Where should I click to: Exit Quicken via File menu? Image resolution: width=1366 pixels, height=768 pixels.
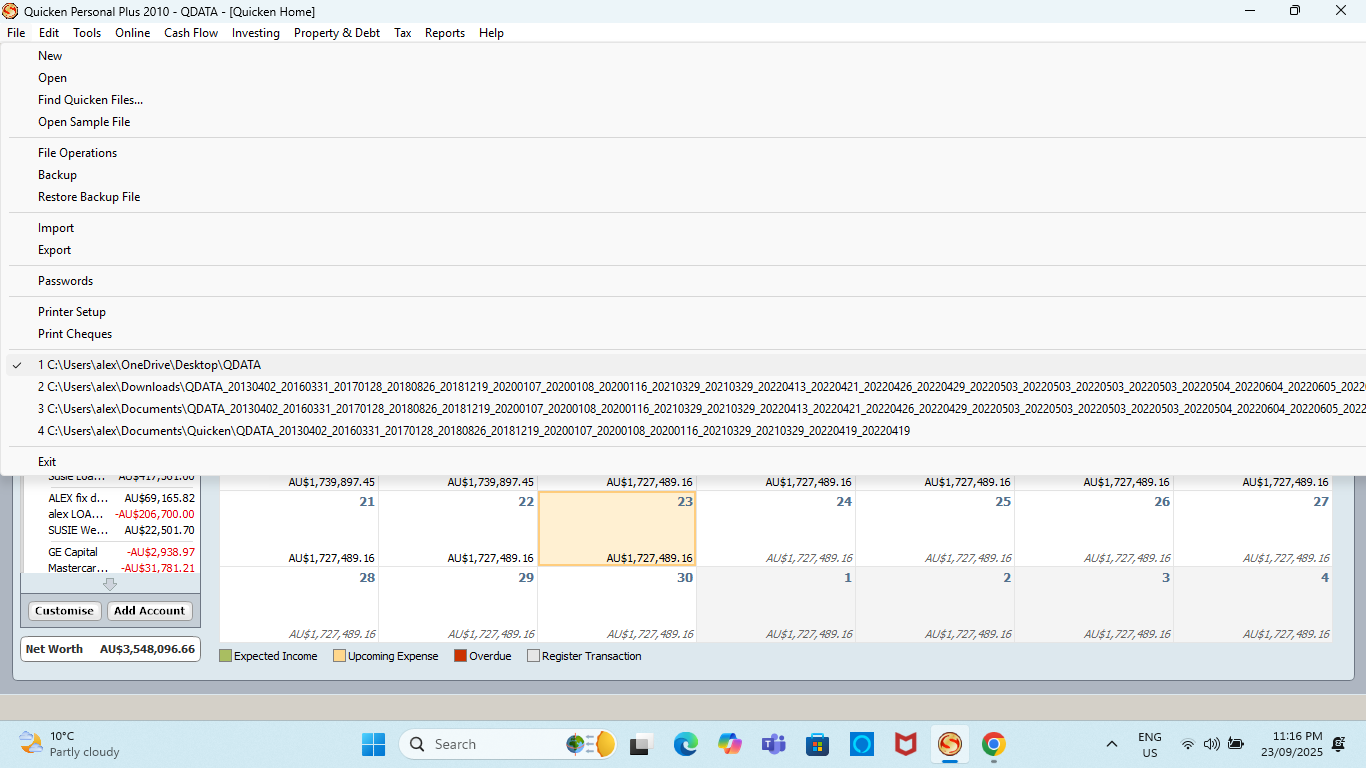coord(47,462)
